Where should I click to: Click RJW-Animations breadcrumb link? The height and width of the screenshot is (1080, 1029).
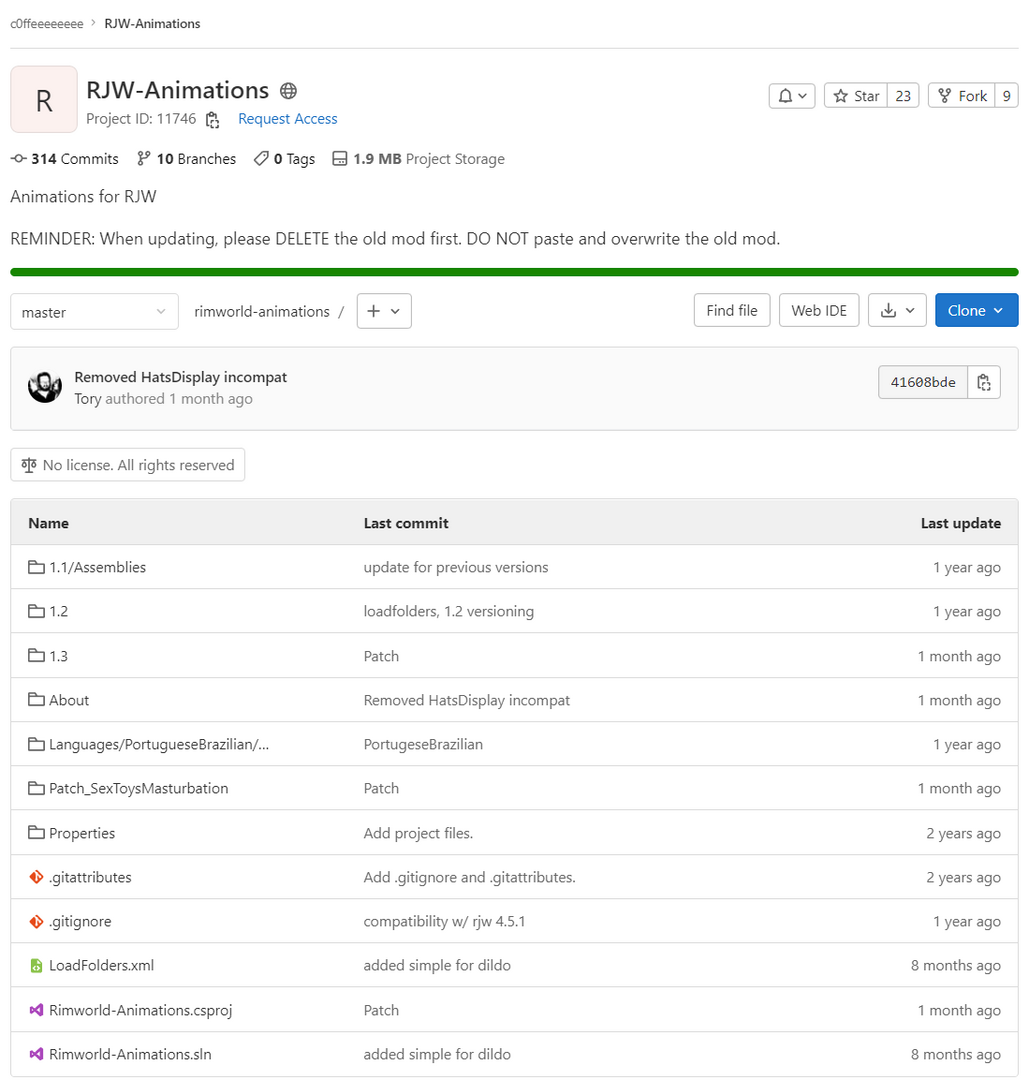pyautogui.click(x=152, y=24)
